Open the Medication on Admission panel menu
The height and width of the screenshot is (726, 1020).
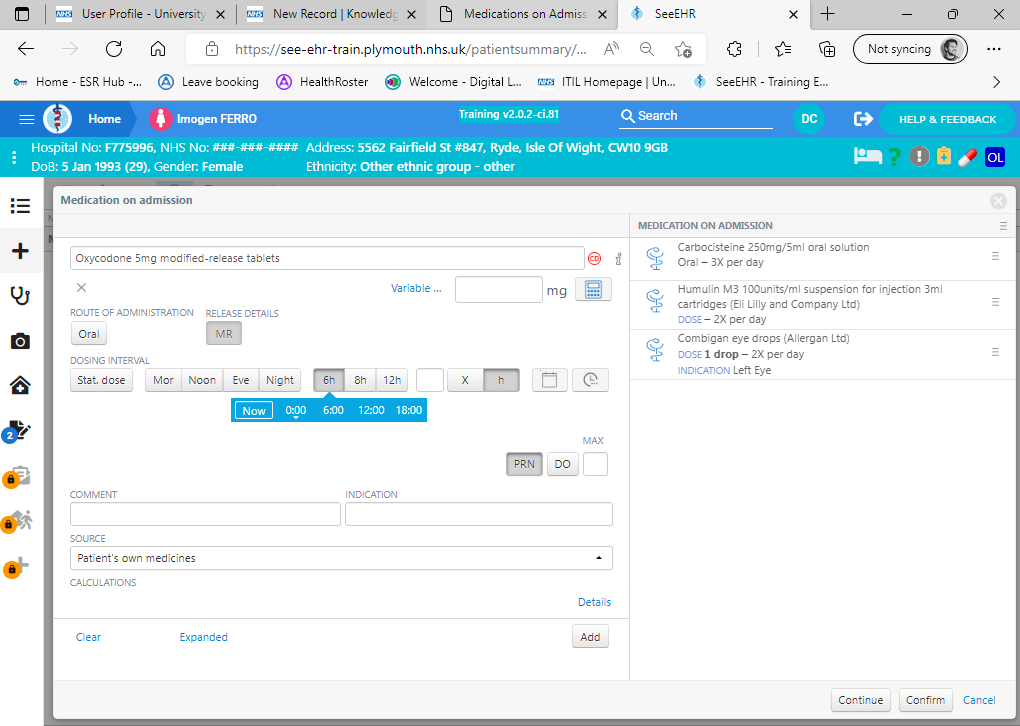coord(1003,226)
